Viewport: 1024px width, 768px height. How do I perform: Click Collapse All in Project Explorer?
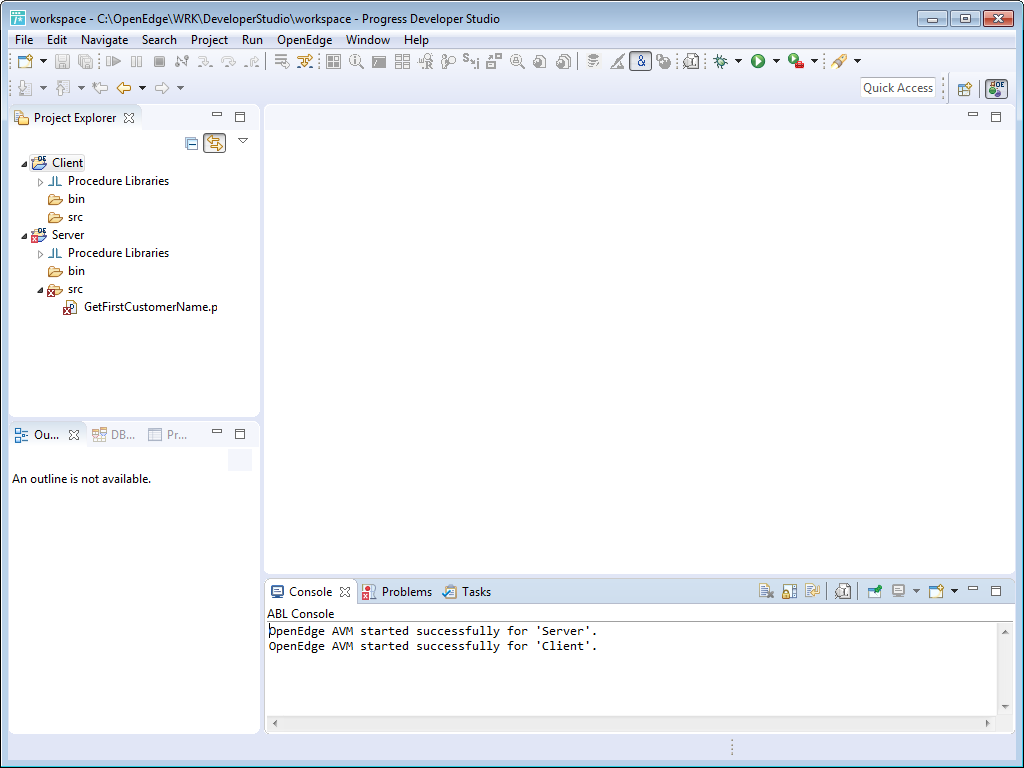[191, 143]
